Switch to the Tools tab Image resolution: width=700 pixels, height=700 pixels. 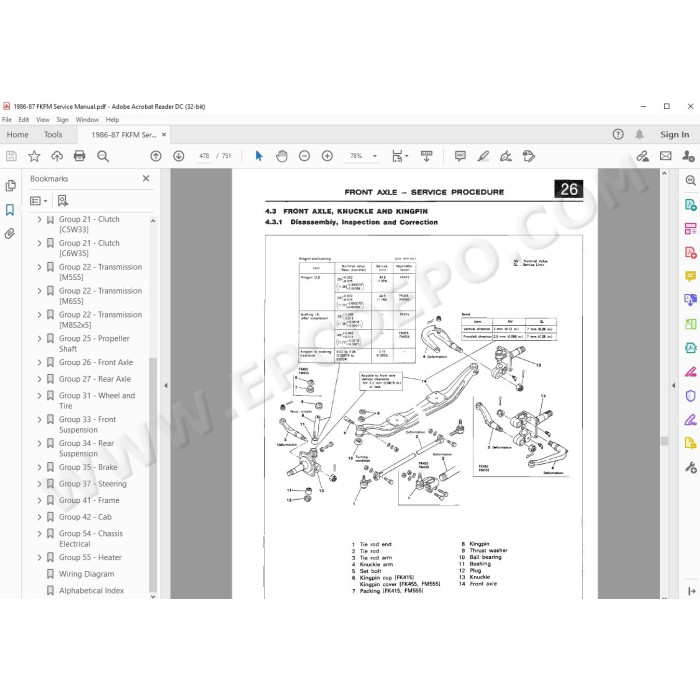click(53, 134)
